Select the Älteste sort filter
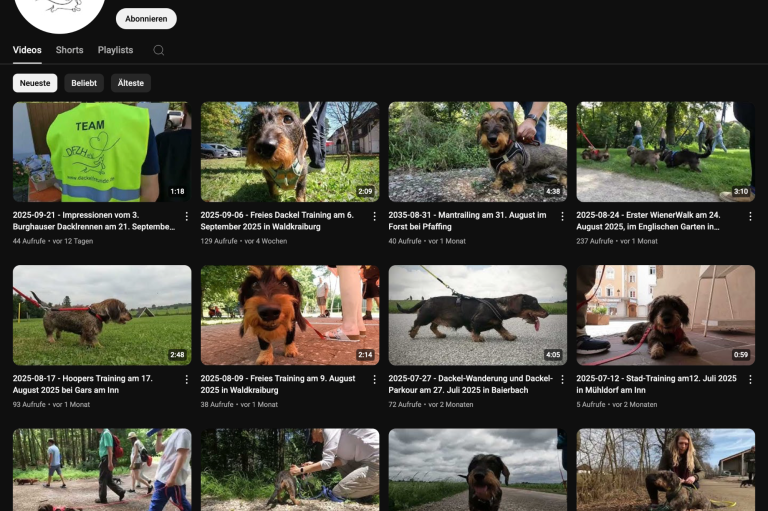Viewport: 768px width, 511px height. pos(131,83)
